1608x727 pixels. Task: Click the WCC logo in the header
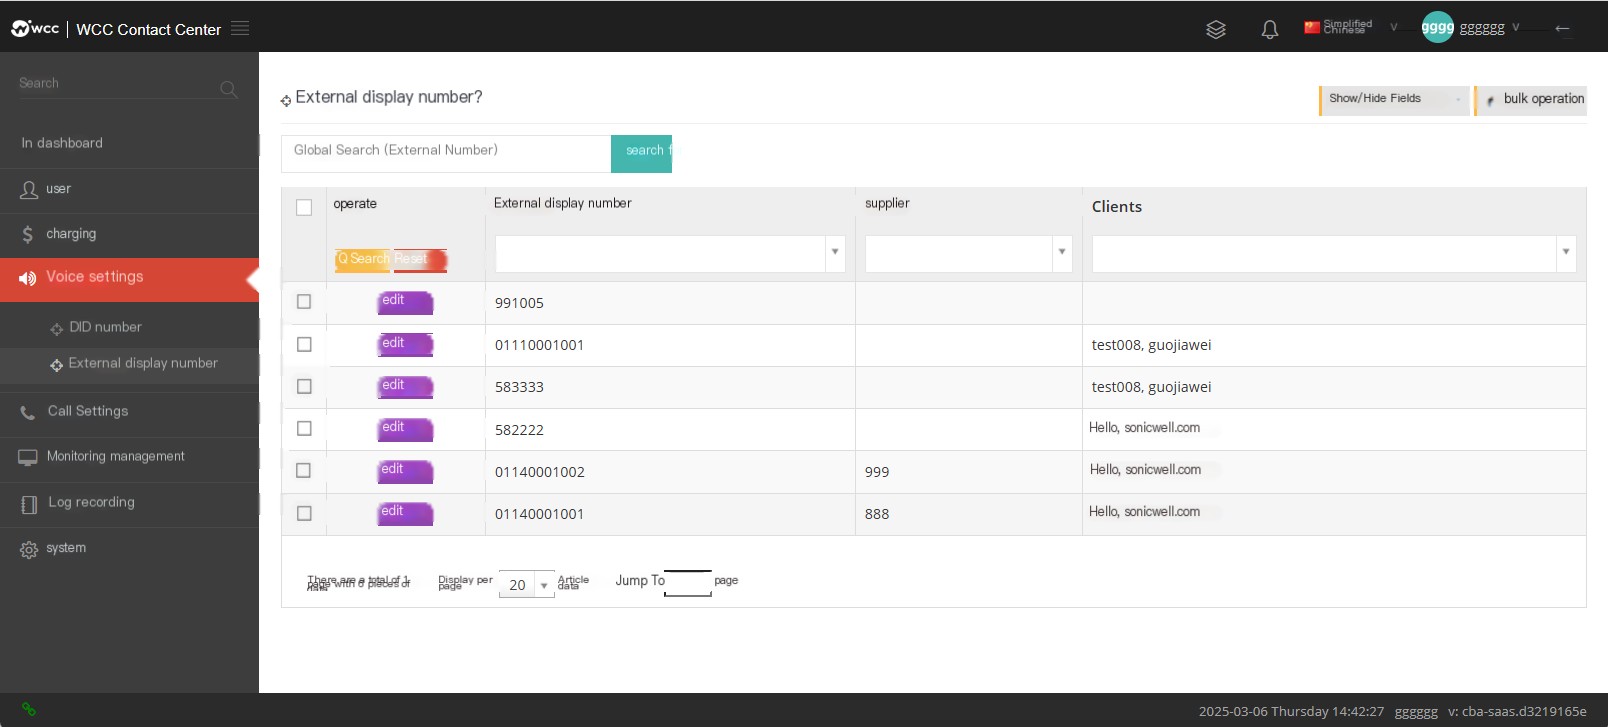pos(35,29)
